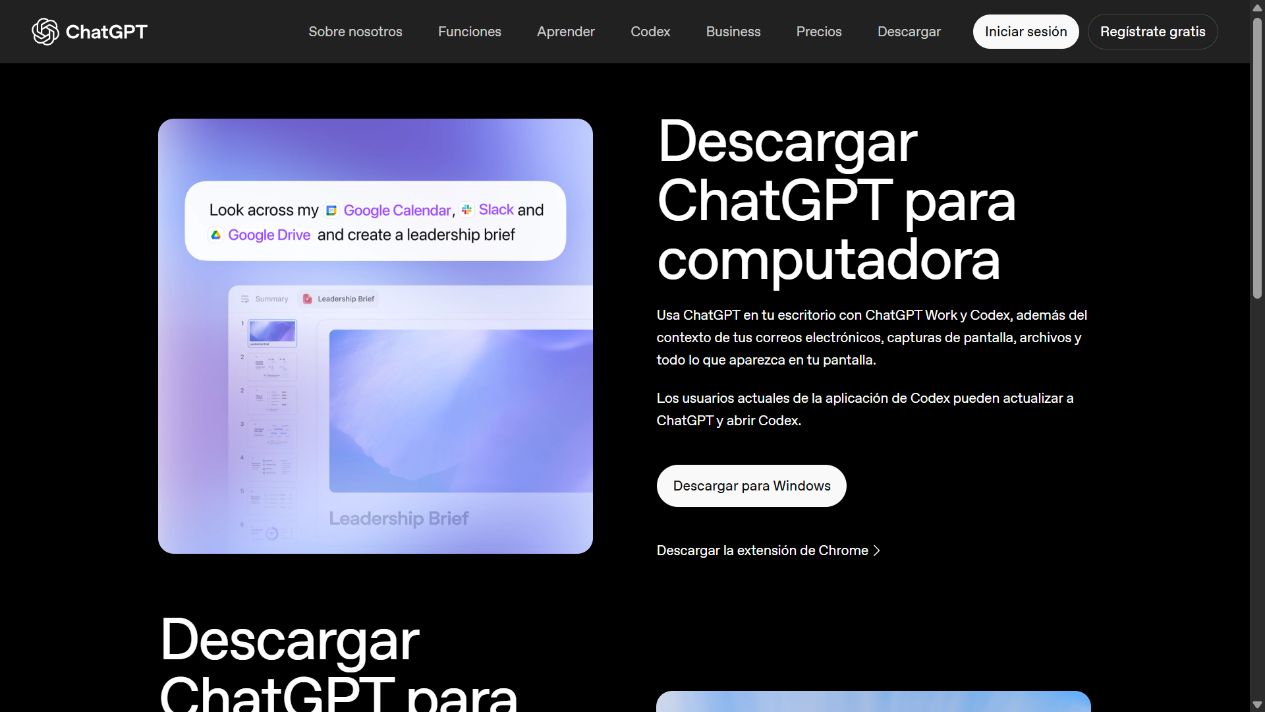Click the Iniciar sesión button
This screenshot has width=1265, height=712.
click(1026, 32)
